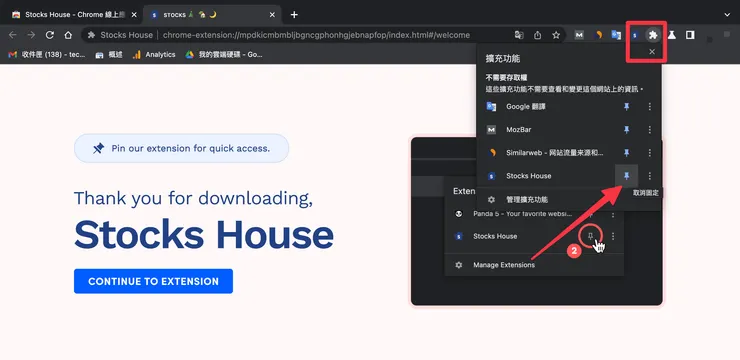Bookmark this page with the star icon
Screen dimensions: 740x360
(556, 35)
